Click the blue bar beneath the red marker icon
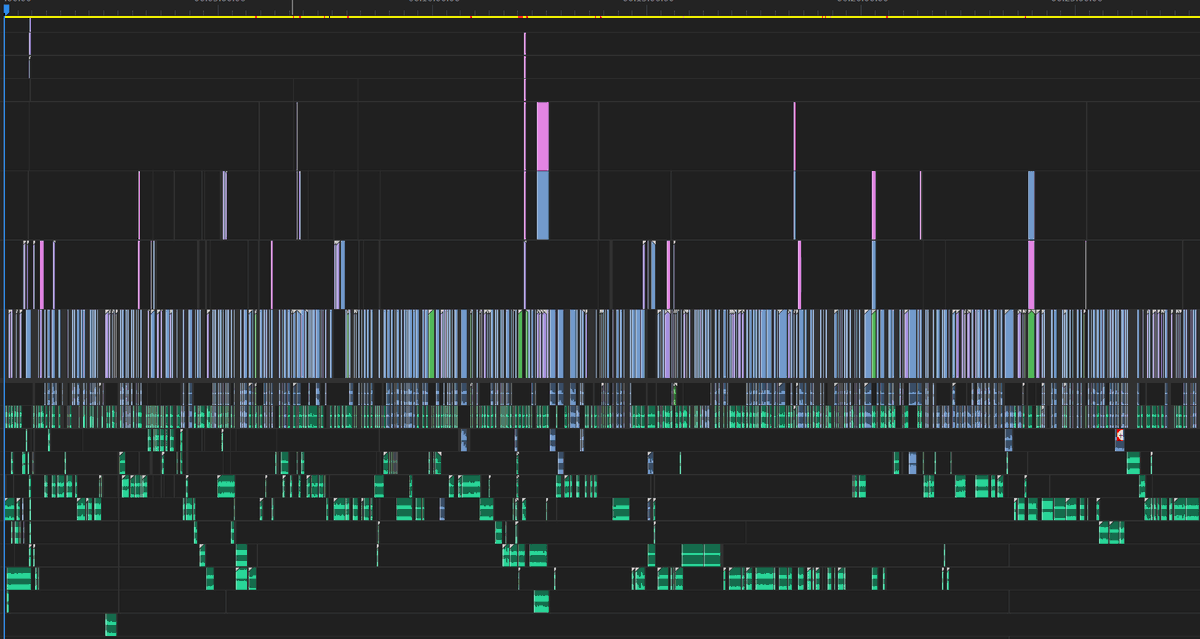Screen dimensions: 1200x639 coord(1120,447)
